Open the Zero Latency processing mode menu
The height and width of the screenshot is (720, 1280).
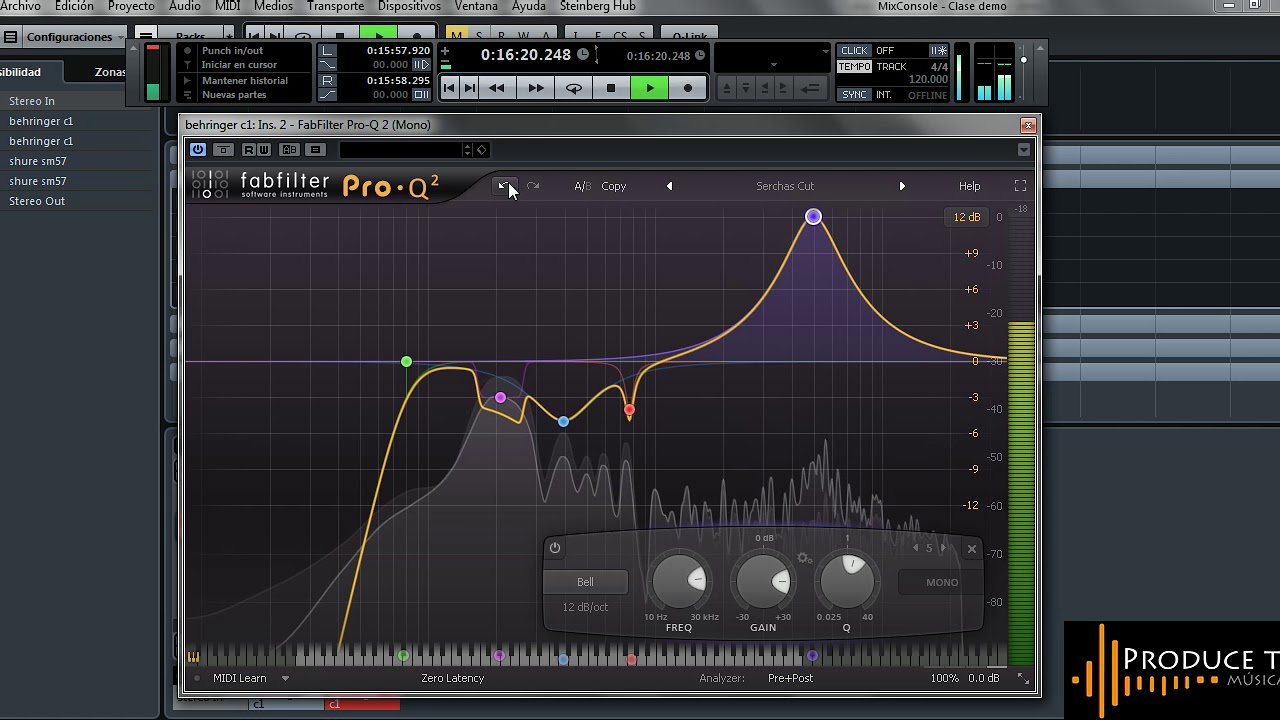click(x=452, y=678)
